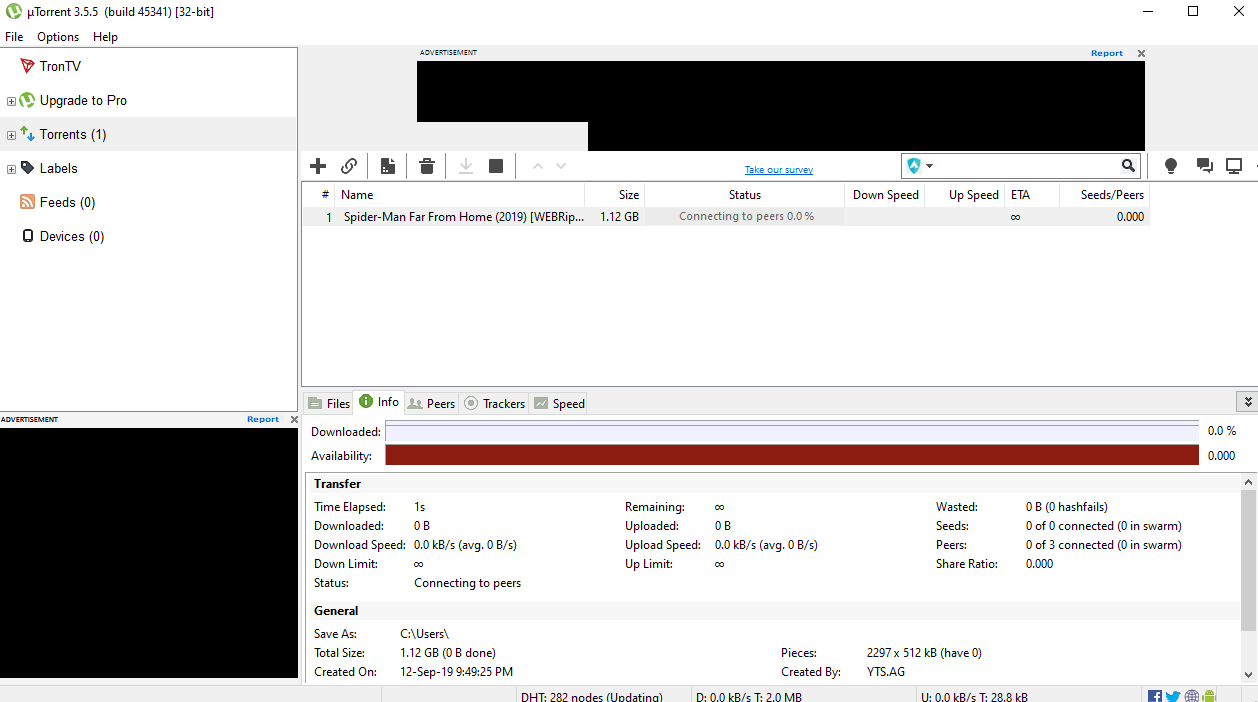This screenshot has width=1258, height=702.
Task: Click Report link above top advertisement
Action: pos(1107,53)
